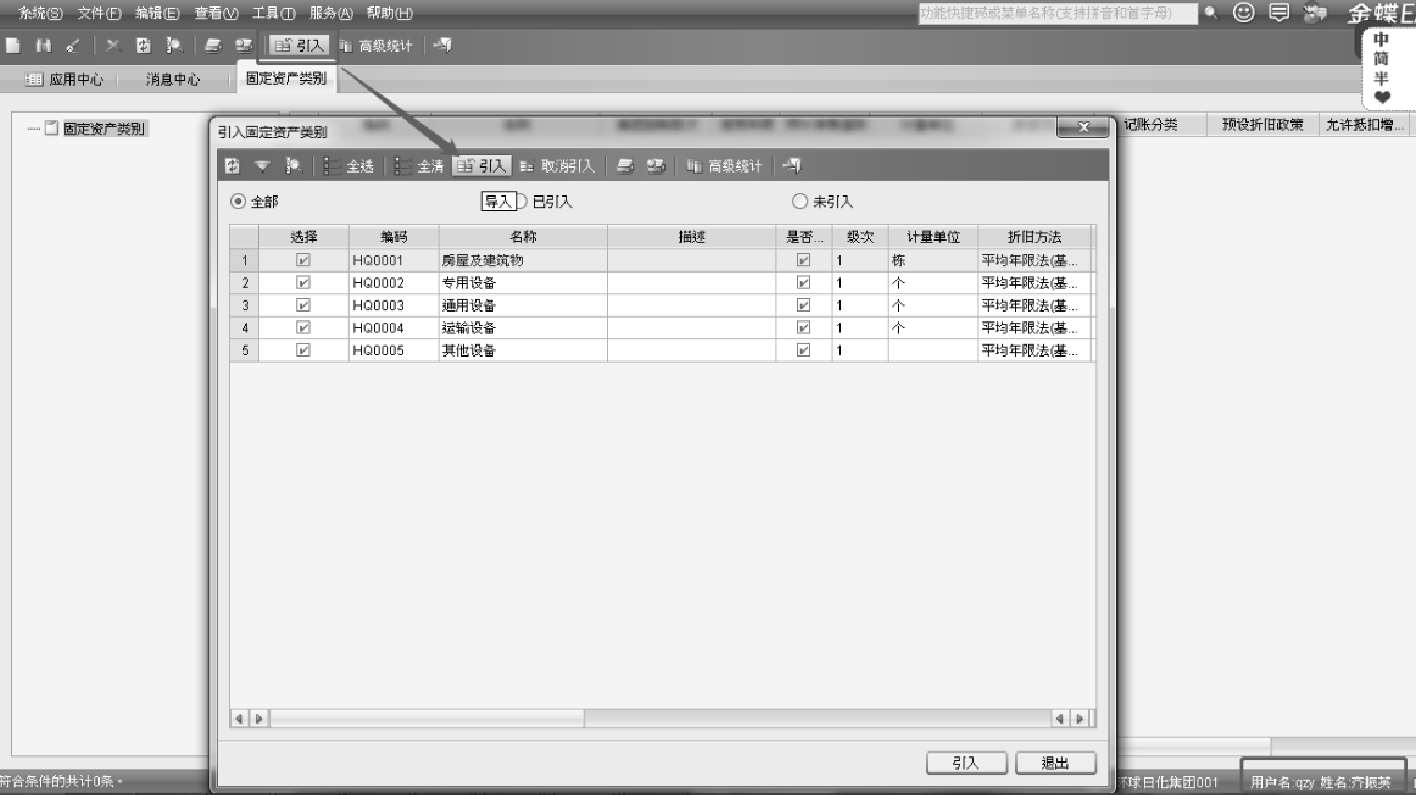Click the Locate icon in the dialog toolbar
This screenshot has width=1417, height=795.
pos(293,166)
